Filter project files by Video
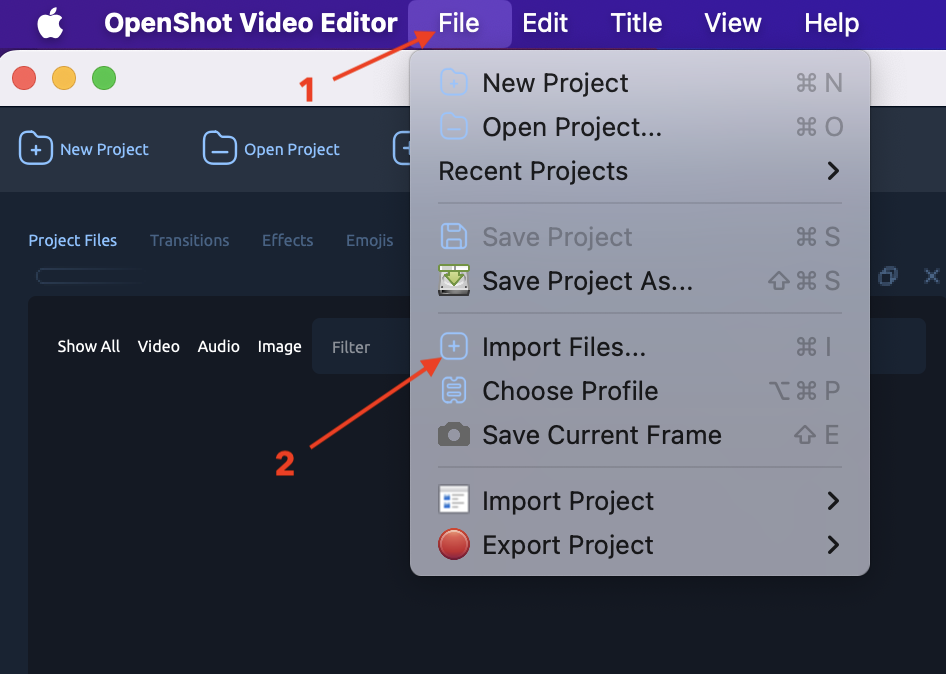Viewport: 946px width, 674px height. click(159, 346)
